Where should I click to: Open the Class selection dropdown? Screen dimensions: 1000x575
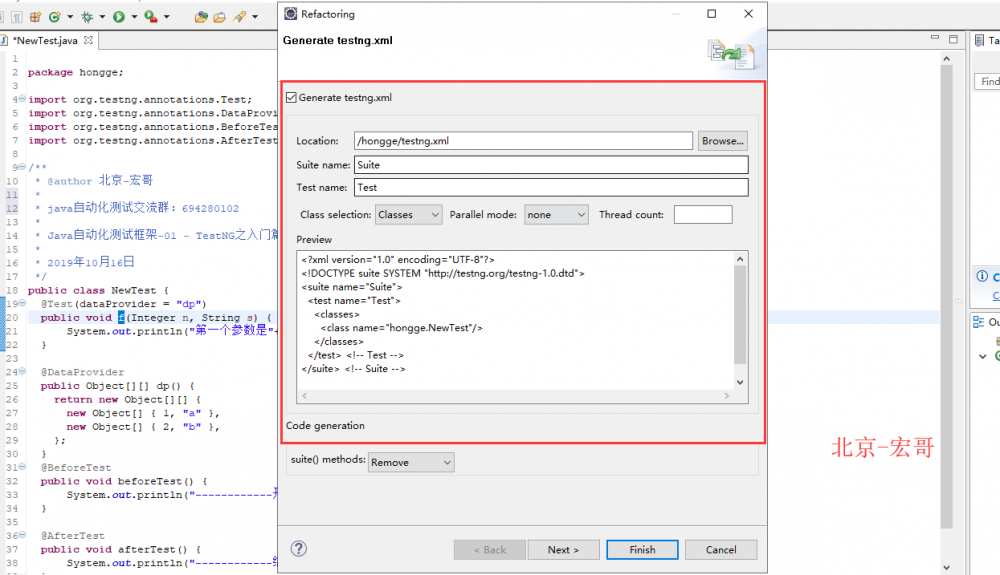[409, 215]
